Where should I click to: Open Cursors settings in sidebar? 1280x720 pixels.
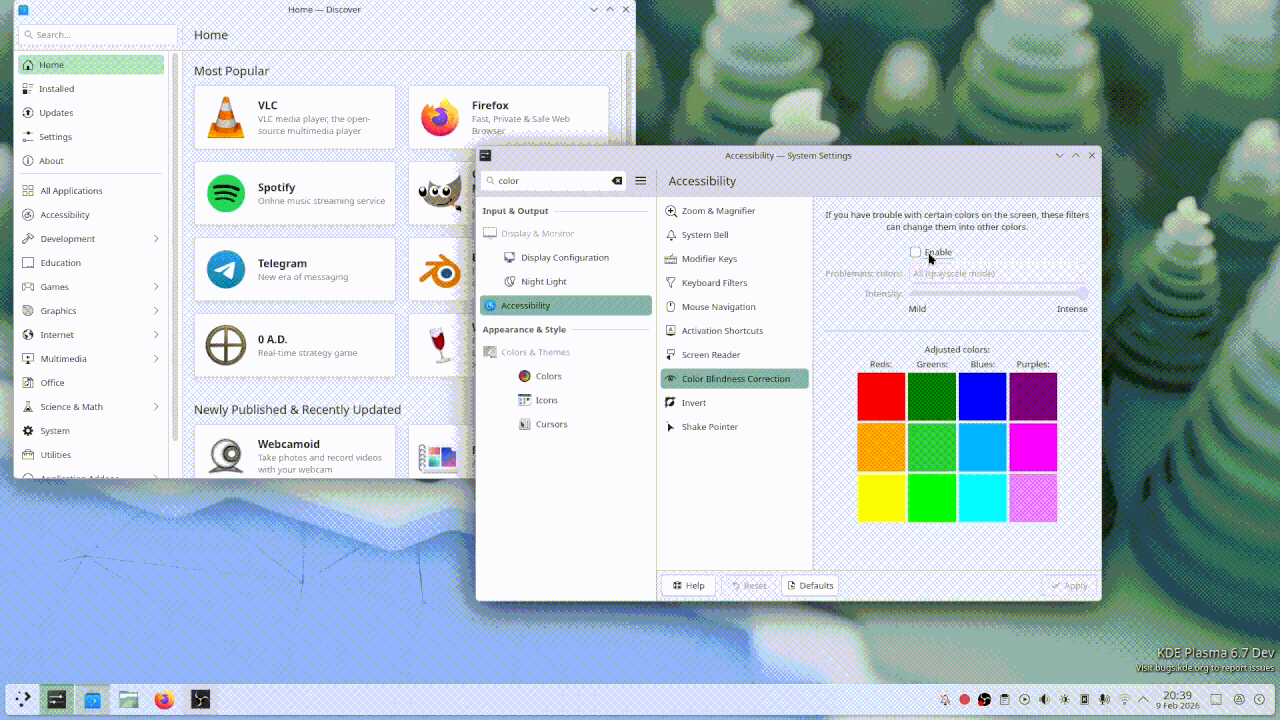coord(566,424)
